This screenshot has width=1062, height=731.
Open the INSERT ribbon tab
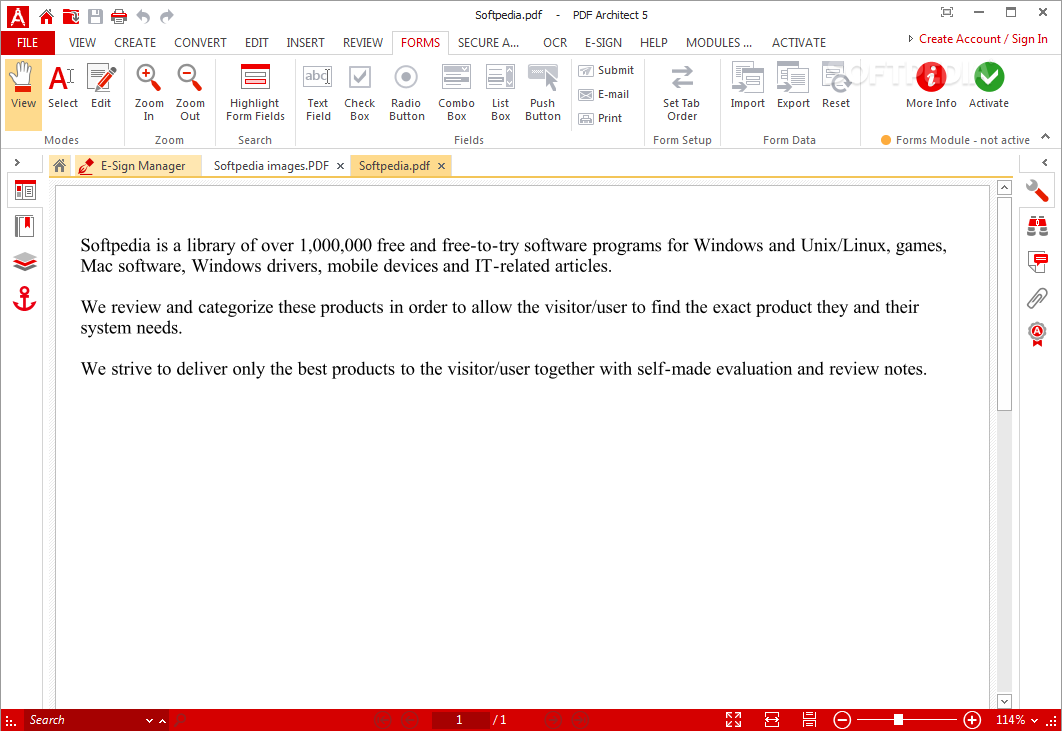305,43
